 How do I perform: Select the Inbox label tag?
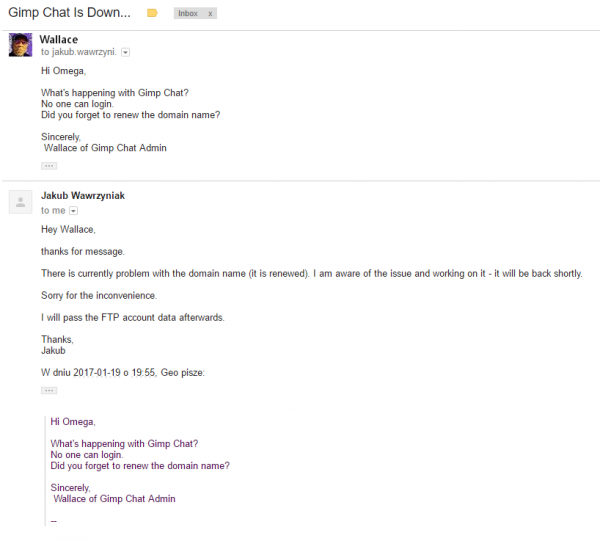pyautogui.click(x=188, y=13)
